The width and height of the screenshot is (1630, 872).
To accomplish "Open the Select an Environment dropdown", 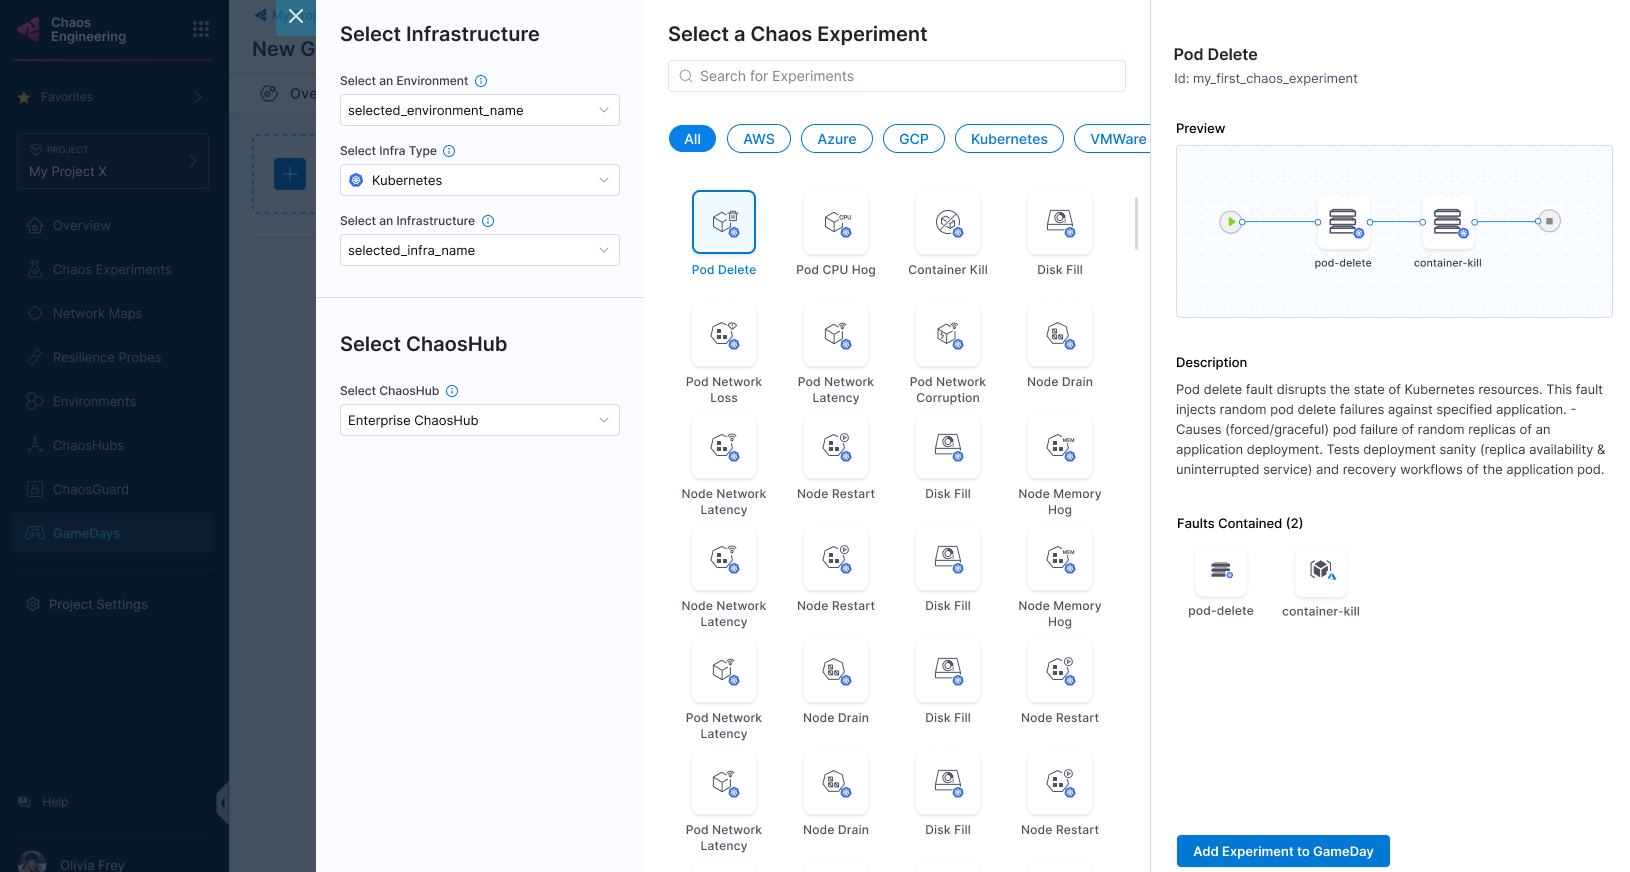I will pos(479,110).
